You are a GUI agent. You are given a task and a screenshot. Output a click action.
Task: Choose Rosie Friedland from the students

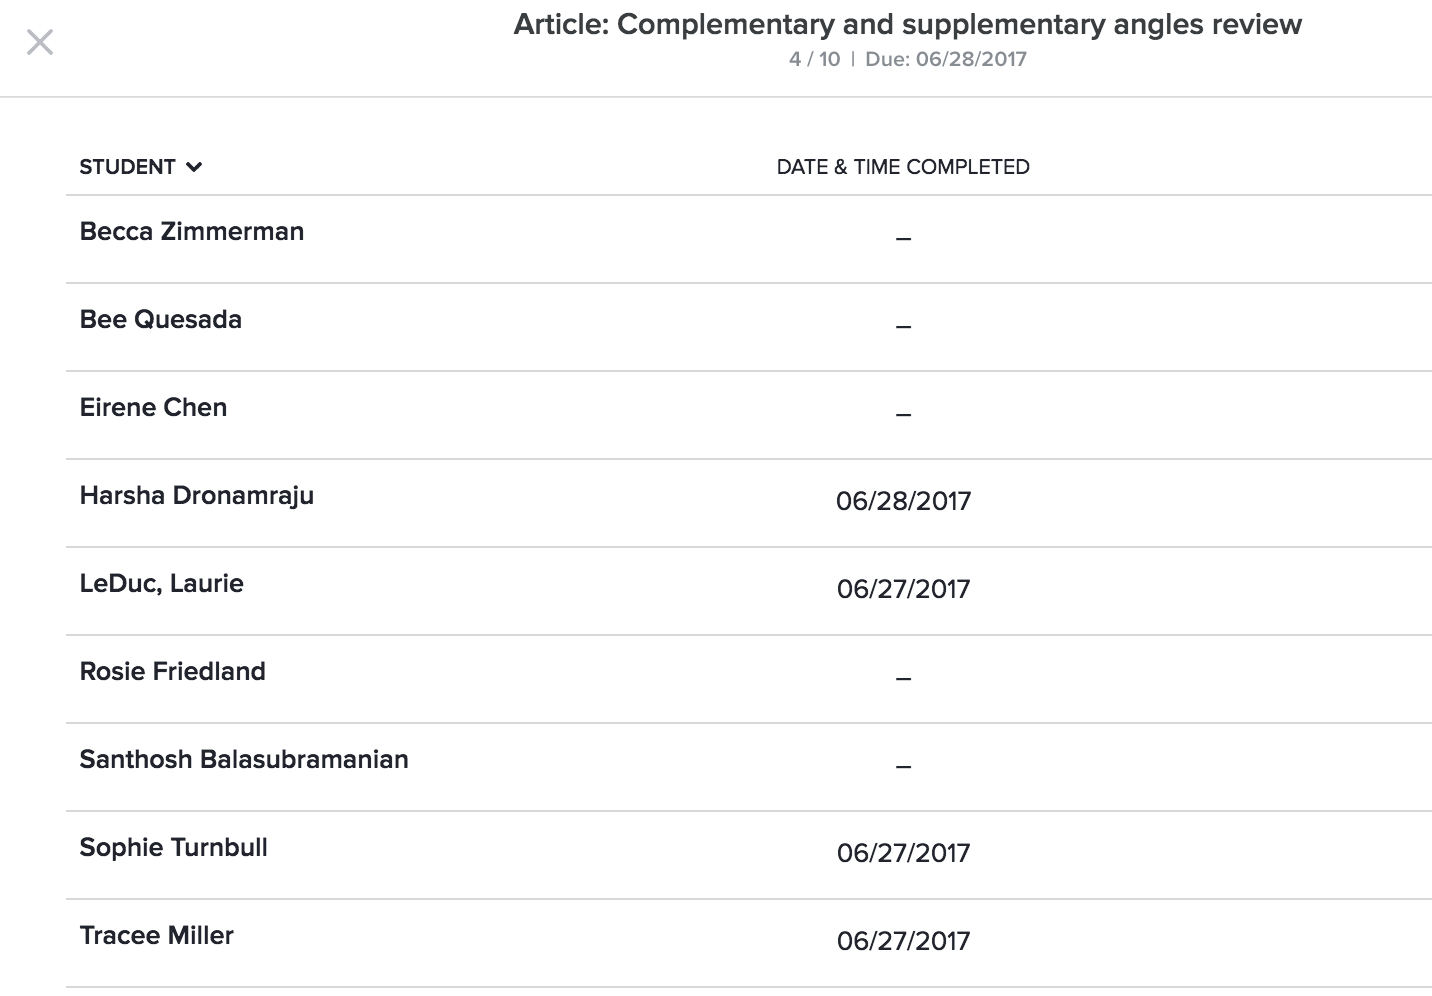click(x=172, y=671)
